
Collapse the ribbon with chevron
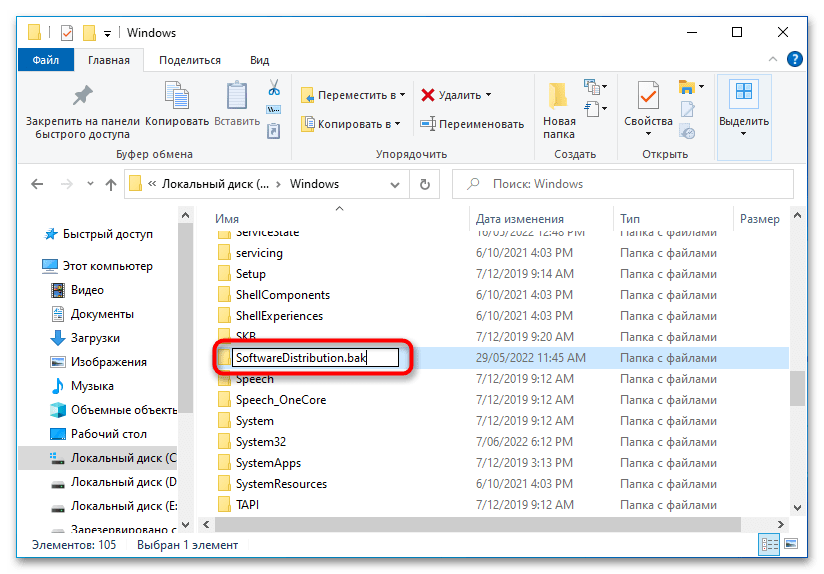coord(772,59)
